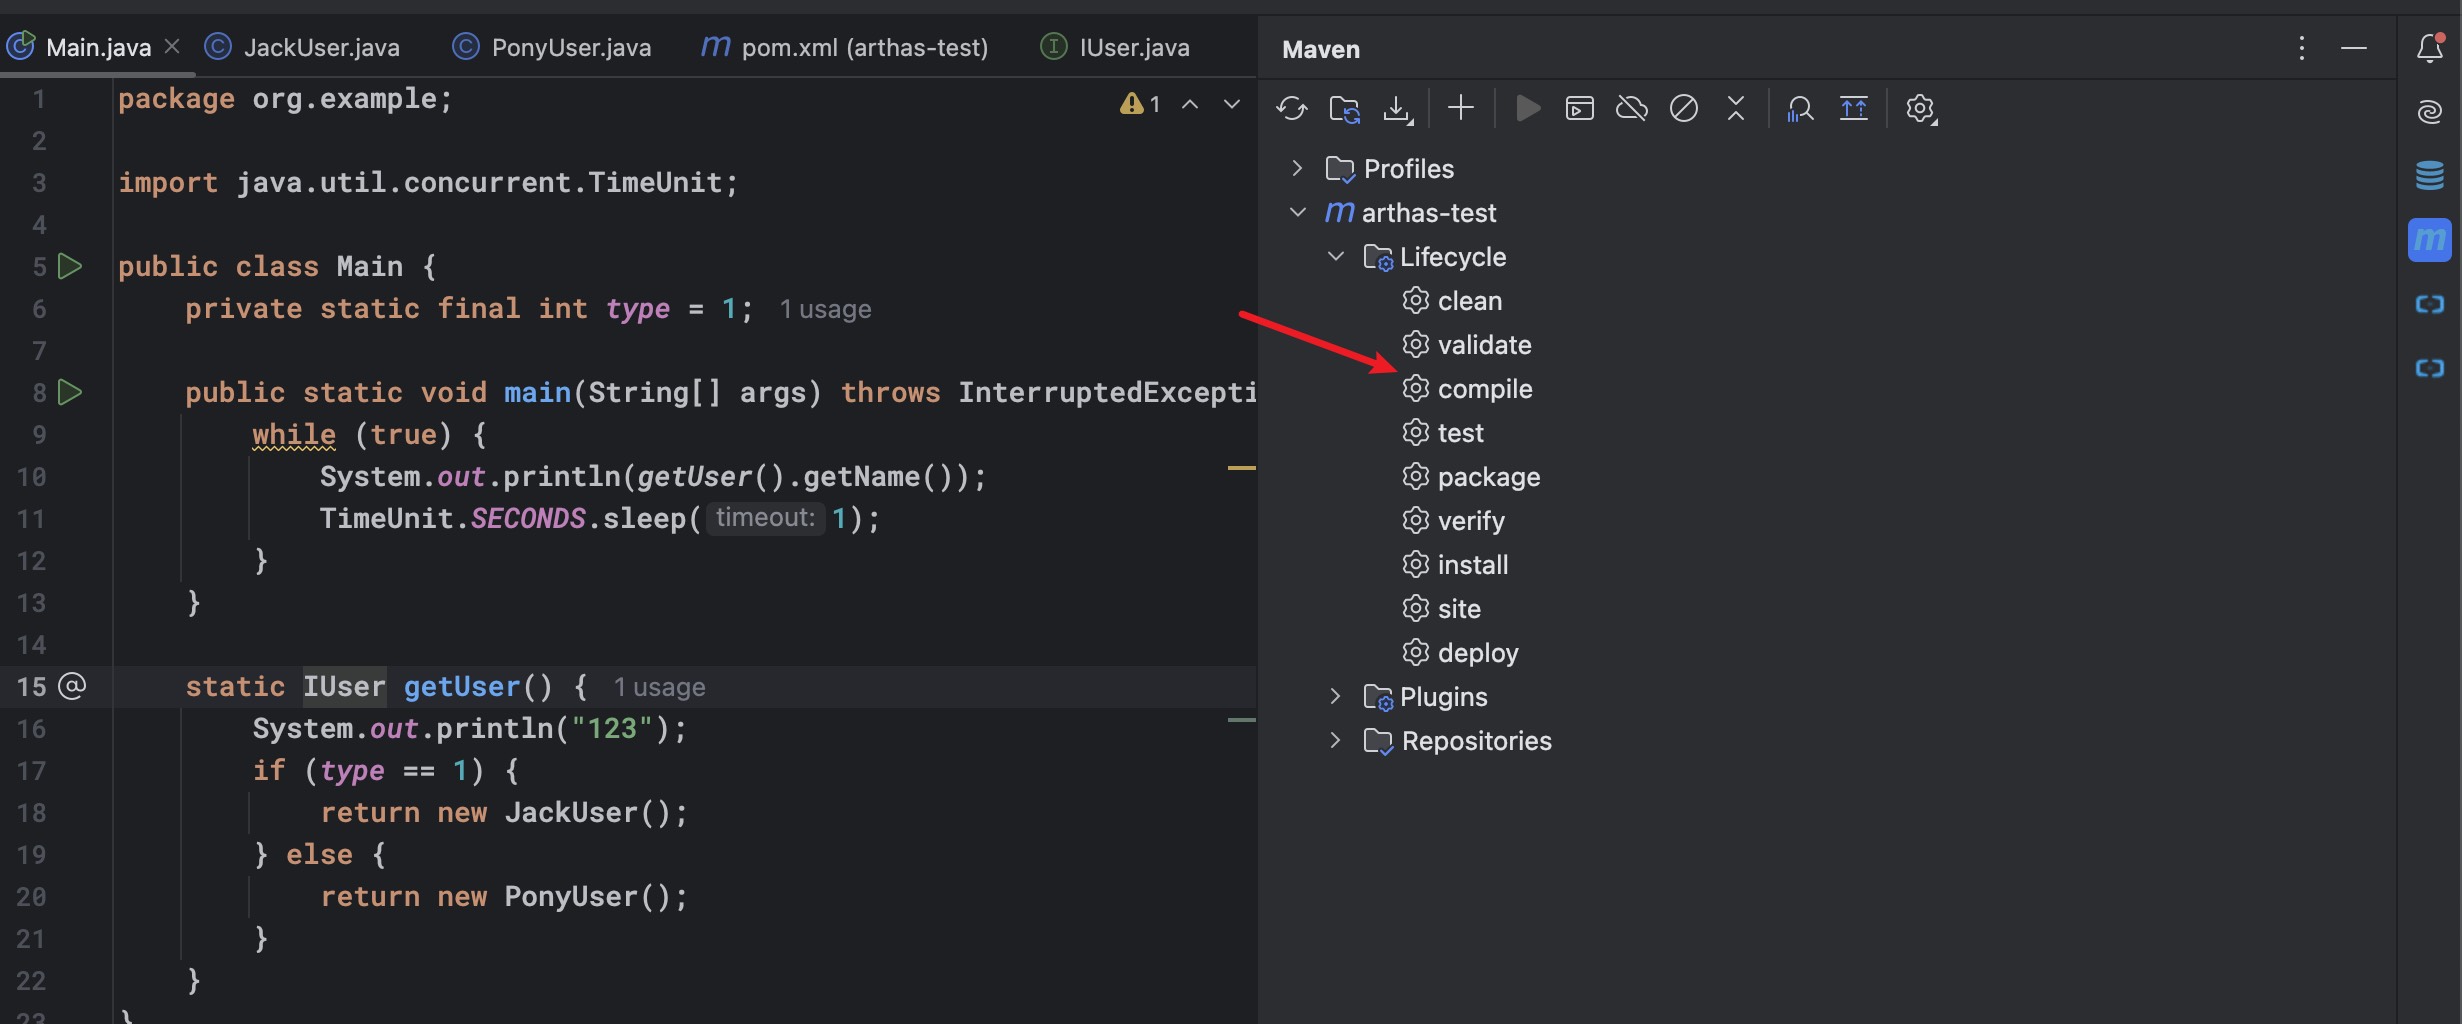This screenshot has width=2462, height=1024.
Task: Toggle Maven offline mode
Action: (x=1632, y=108)
